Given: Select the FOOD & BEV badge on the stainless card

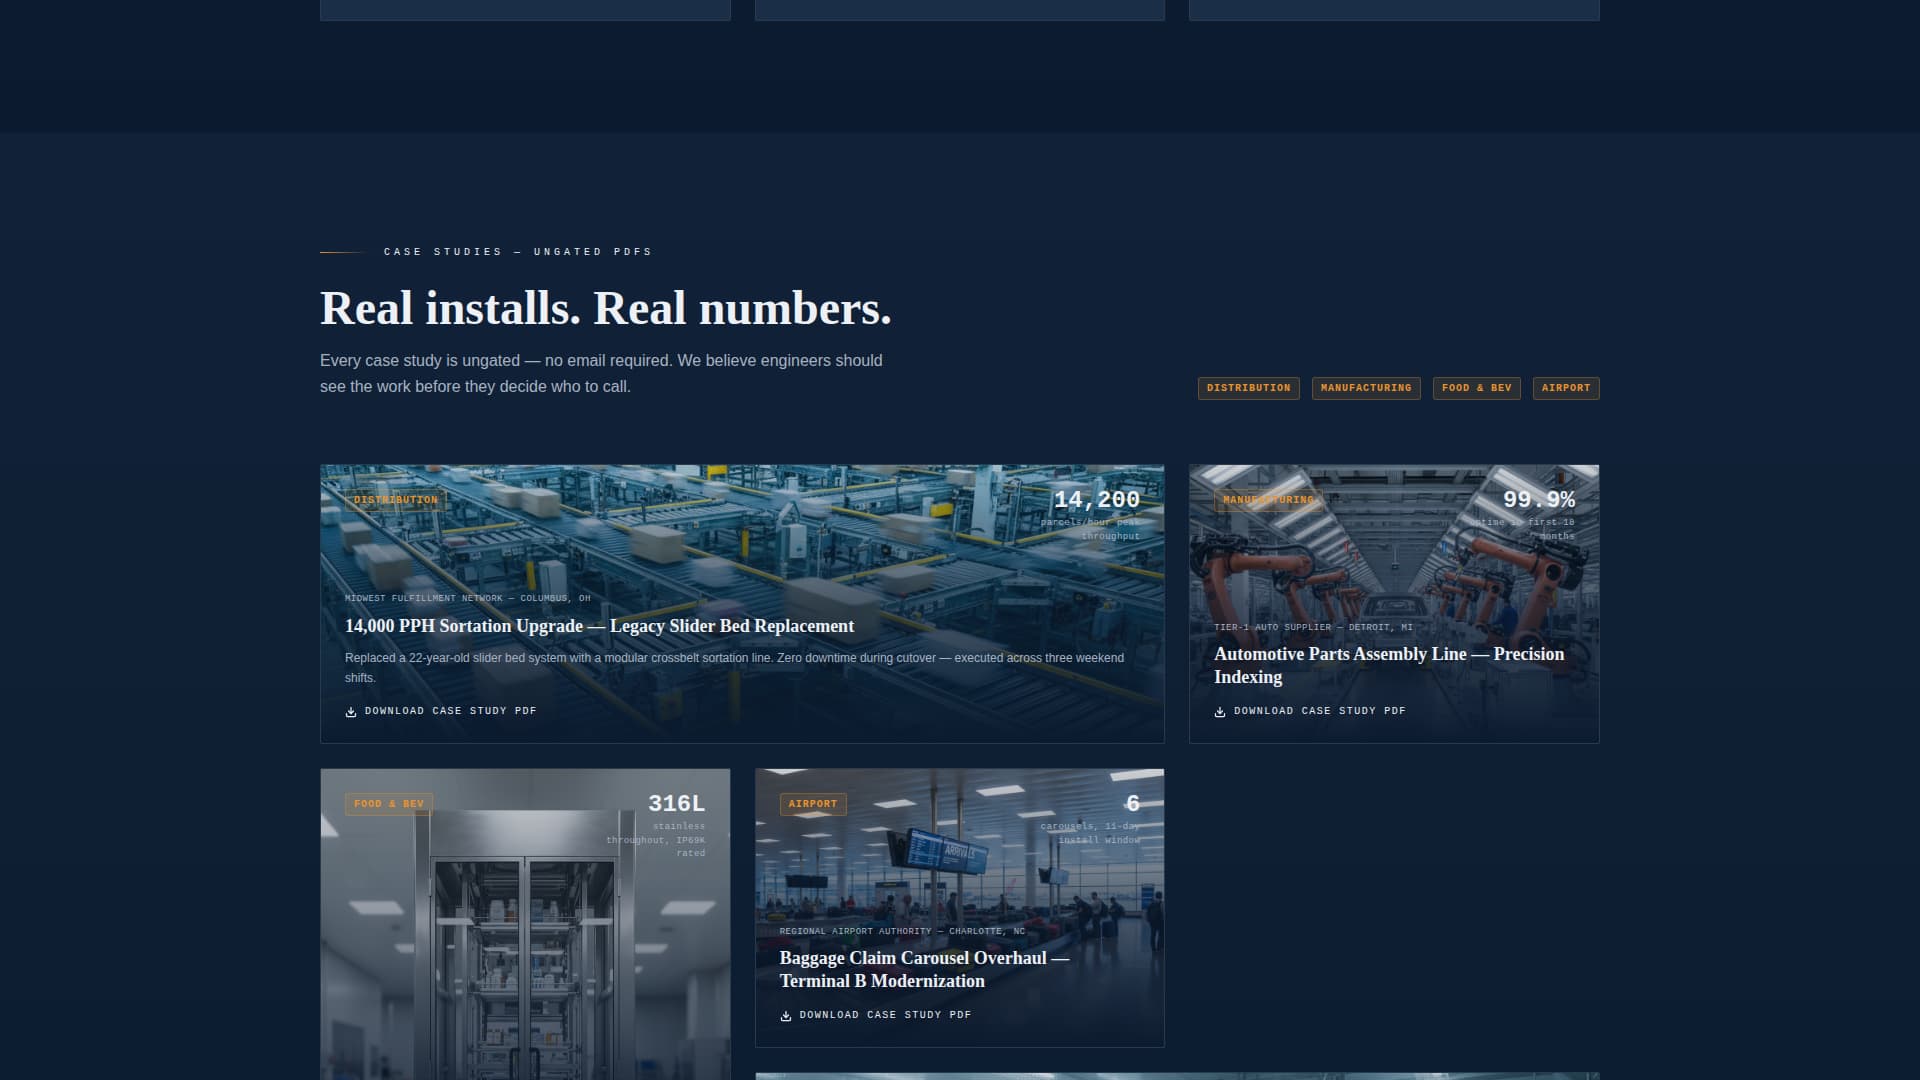Looking at the screenshot, I should pyautogui.click(x=389, y=803).
